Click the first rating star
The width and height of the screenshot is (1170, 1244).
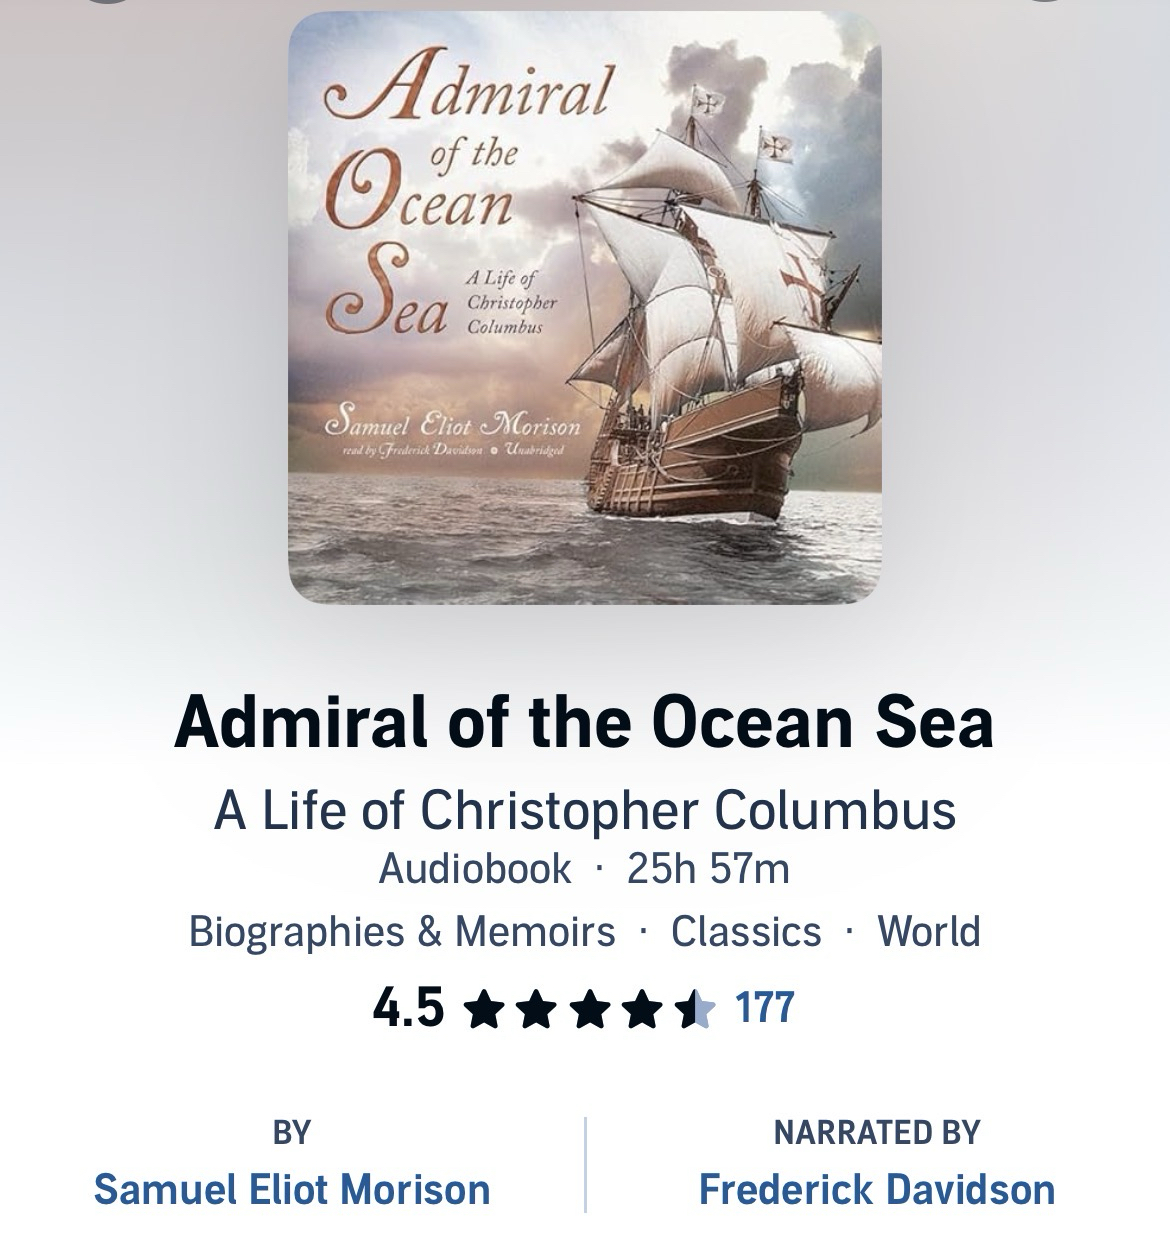point(485,1009)
